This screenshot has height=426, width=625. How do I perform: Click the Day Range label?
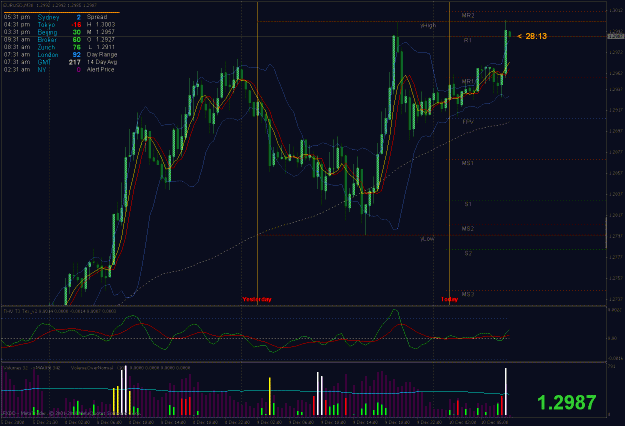[x=102, y=55]
